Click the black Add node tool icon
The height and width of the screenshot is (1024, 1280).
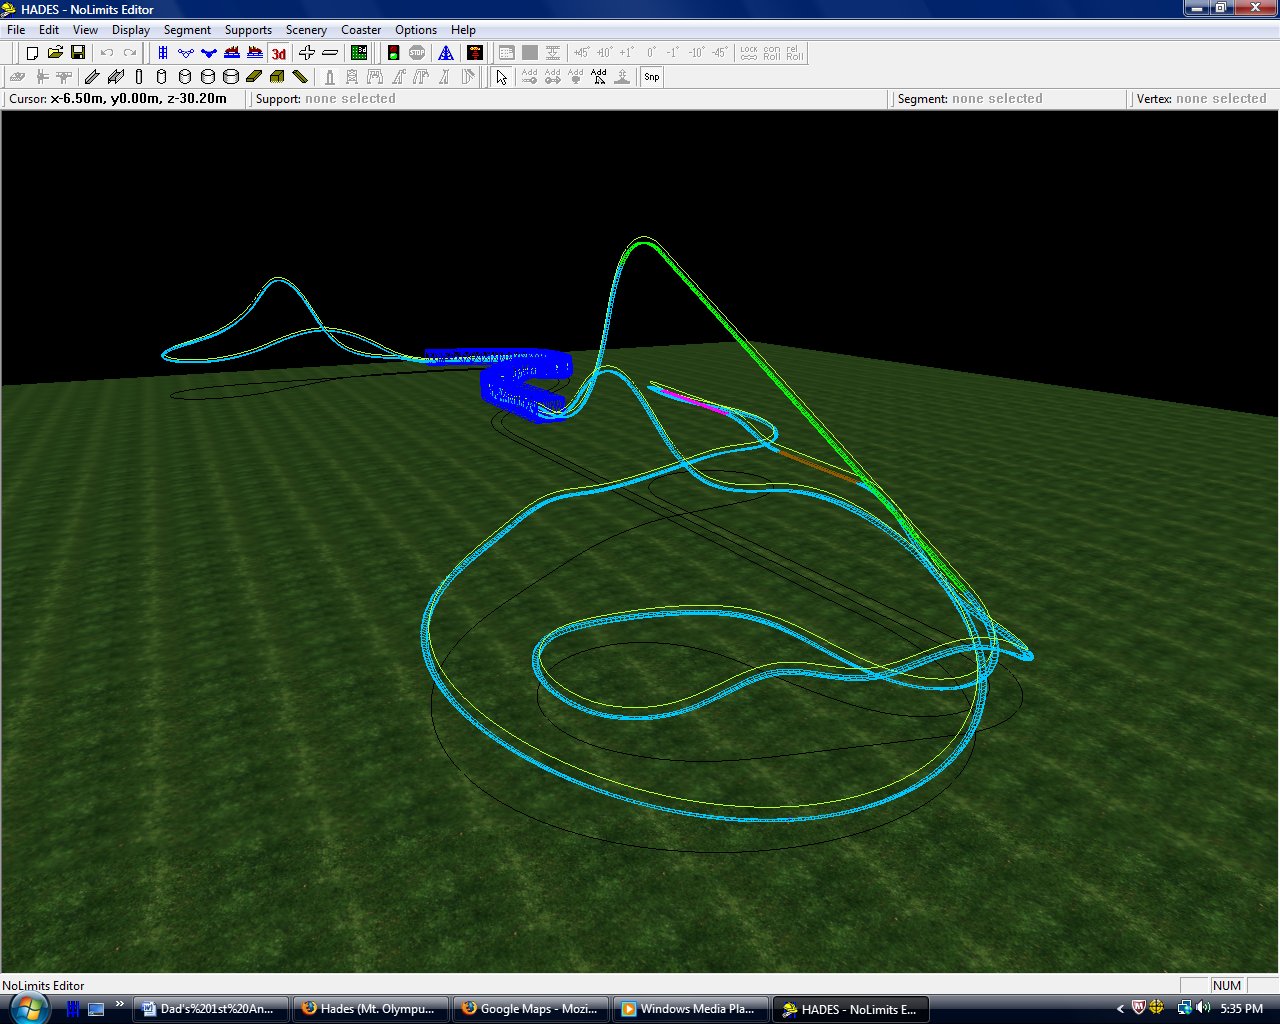(598, 77)
